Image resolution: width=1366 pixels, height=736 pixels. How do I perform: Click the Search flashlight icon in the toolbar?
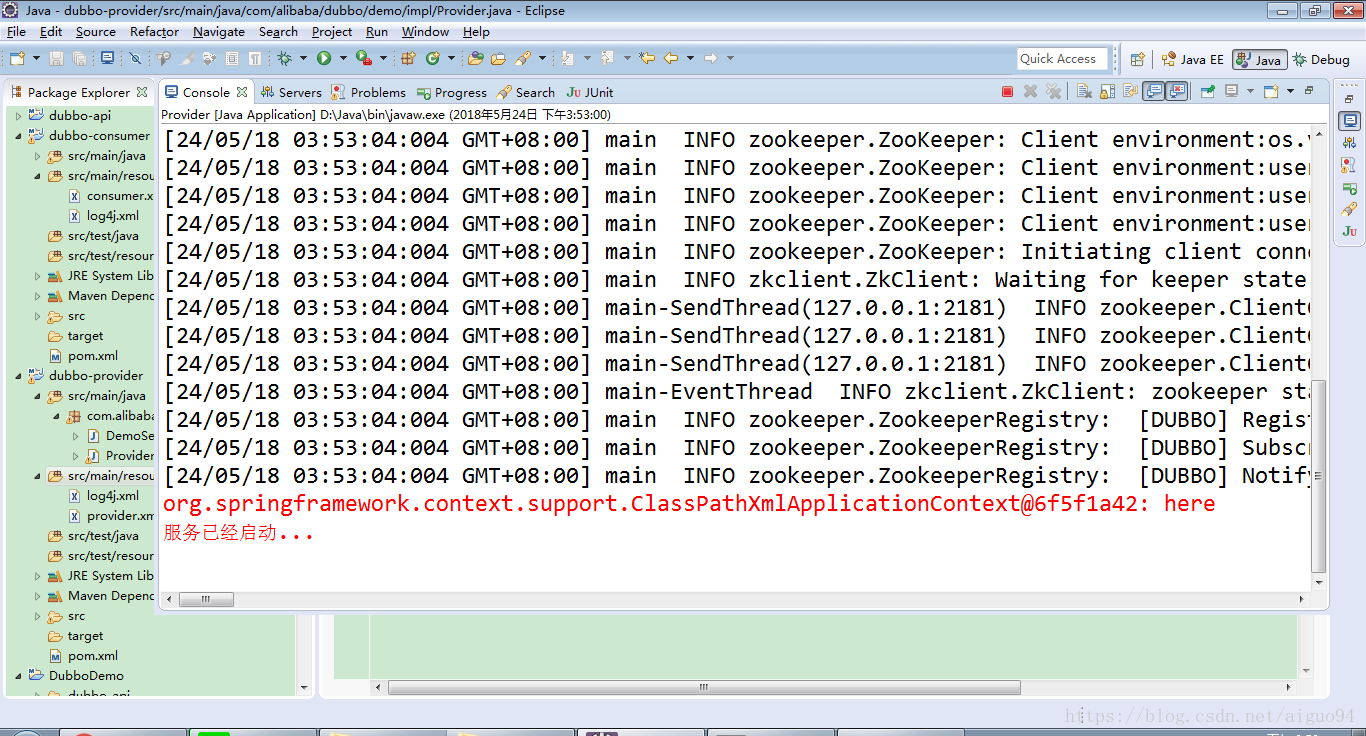tap(523, 59)
